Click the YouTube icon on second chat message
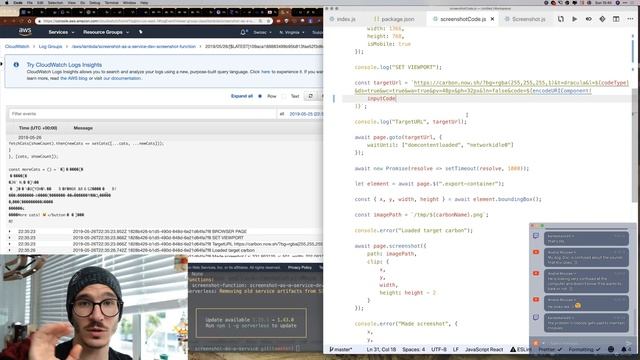The width and height of the screenshot is (640, 360). point(536,252)
